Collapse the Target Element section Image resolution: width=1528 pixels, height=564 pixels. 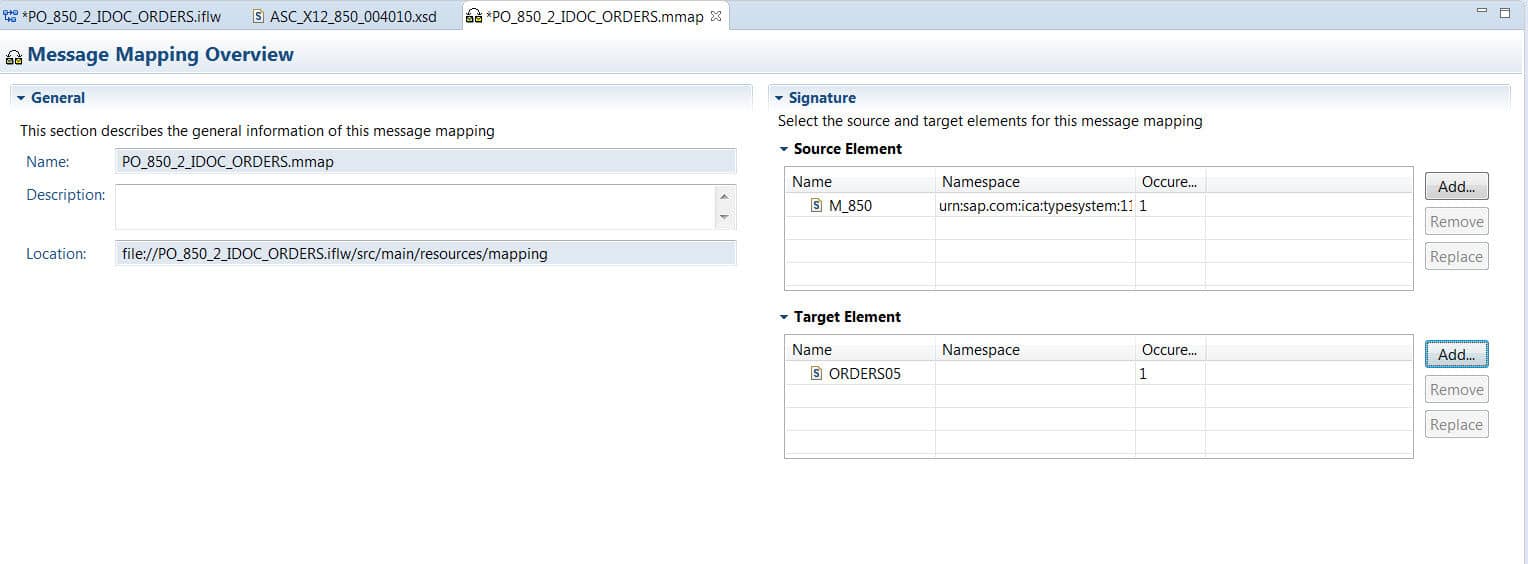tap(784, 317)
